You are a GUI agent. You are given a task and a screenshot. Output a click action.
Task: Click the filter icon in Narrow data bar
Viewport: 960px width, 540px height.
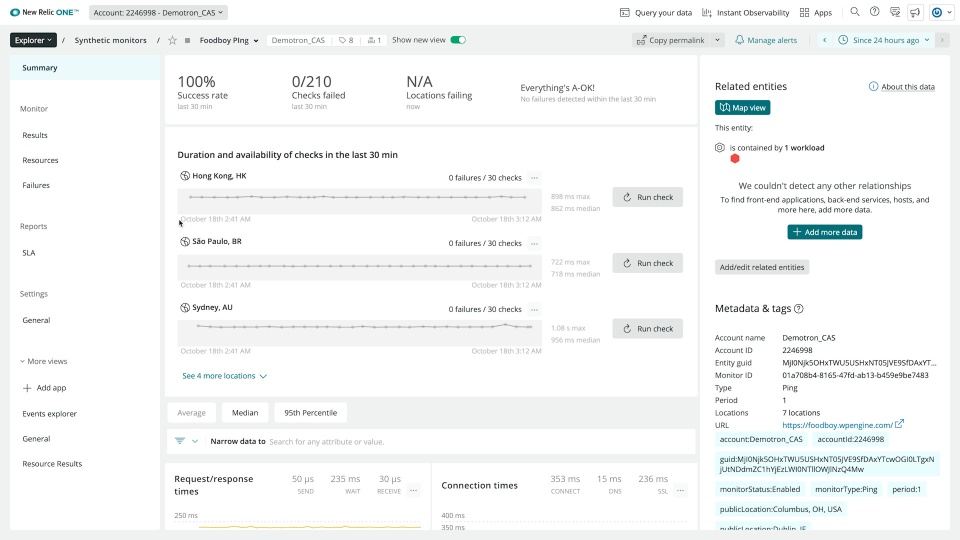point(180,441)
